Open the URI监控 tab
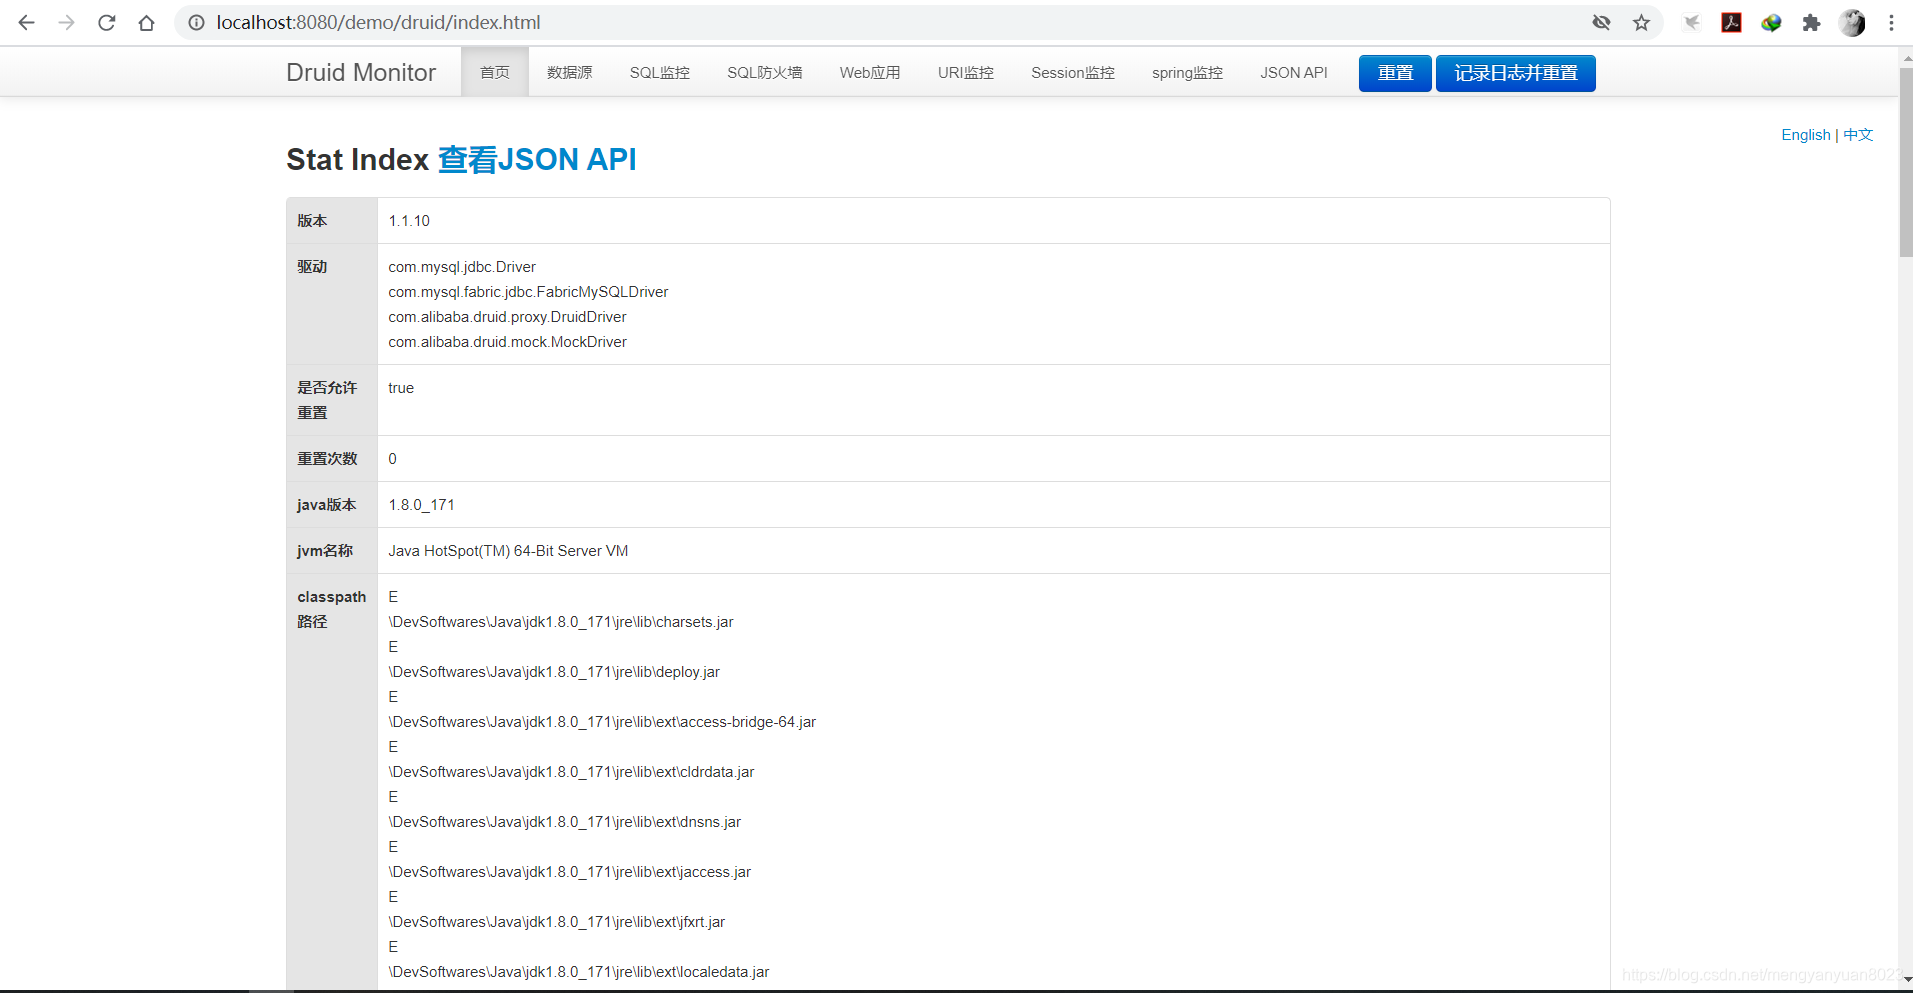Screen dimensions: 1913x993 pyautogui.click(x=966, y=72)
